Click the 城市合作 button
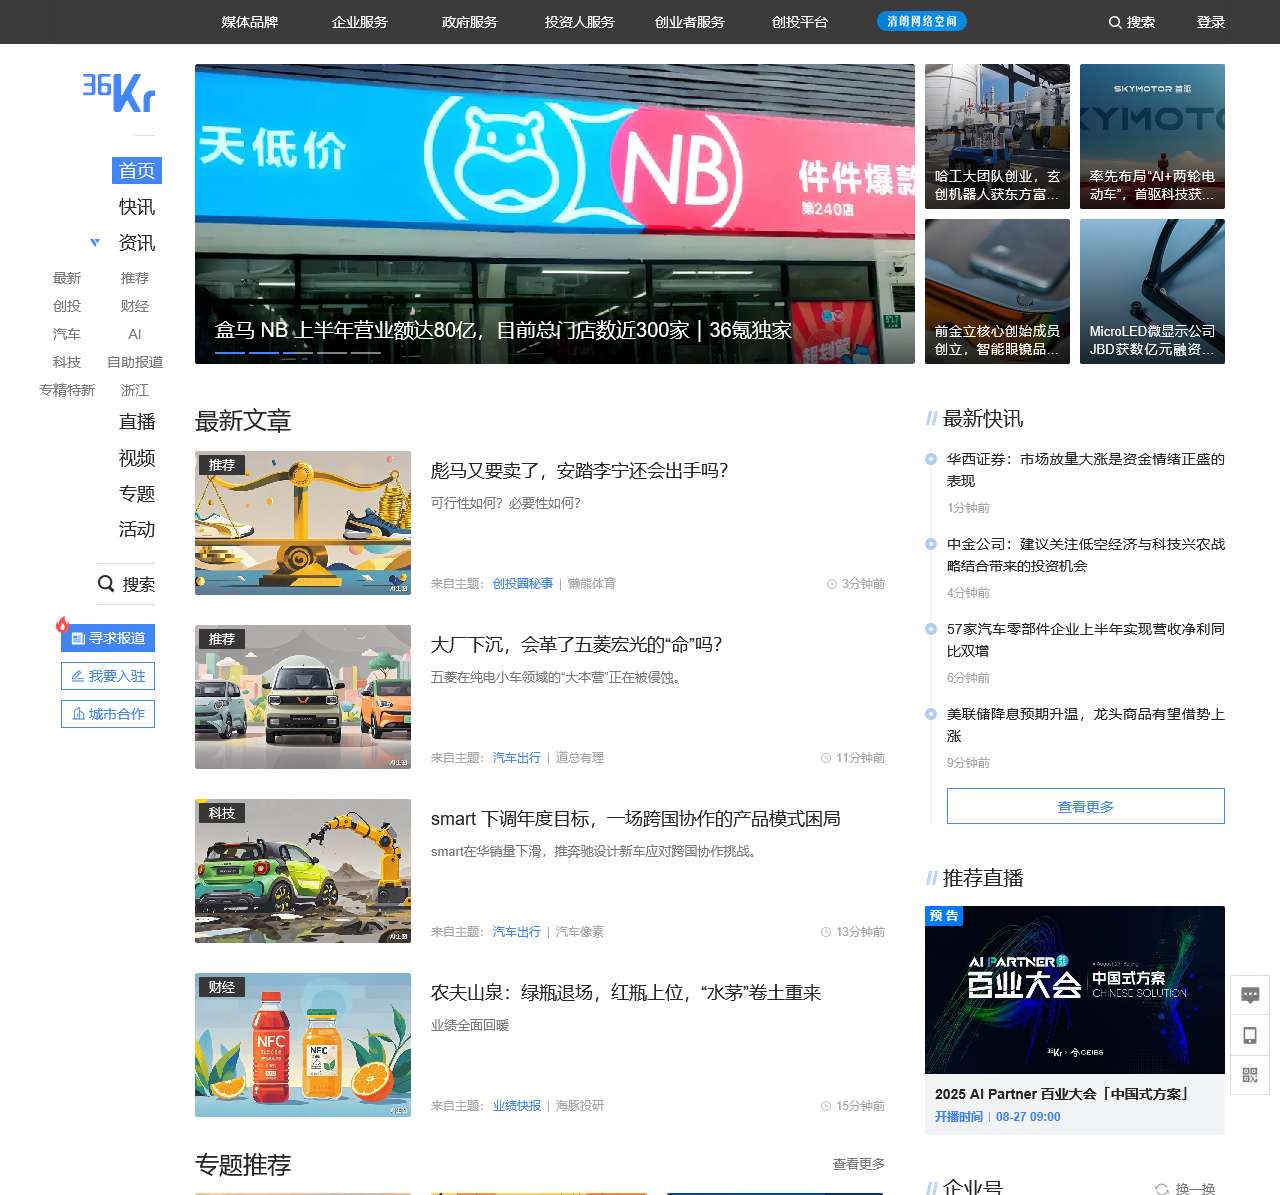Screen dimensions: 1280x1195 (x=108, y=714)
